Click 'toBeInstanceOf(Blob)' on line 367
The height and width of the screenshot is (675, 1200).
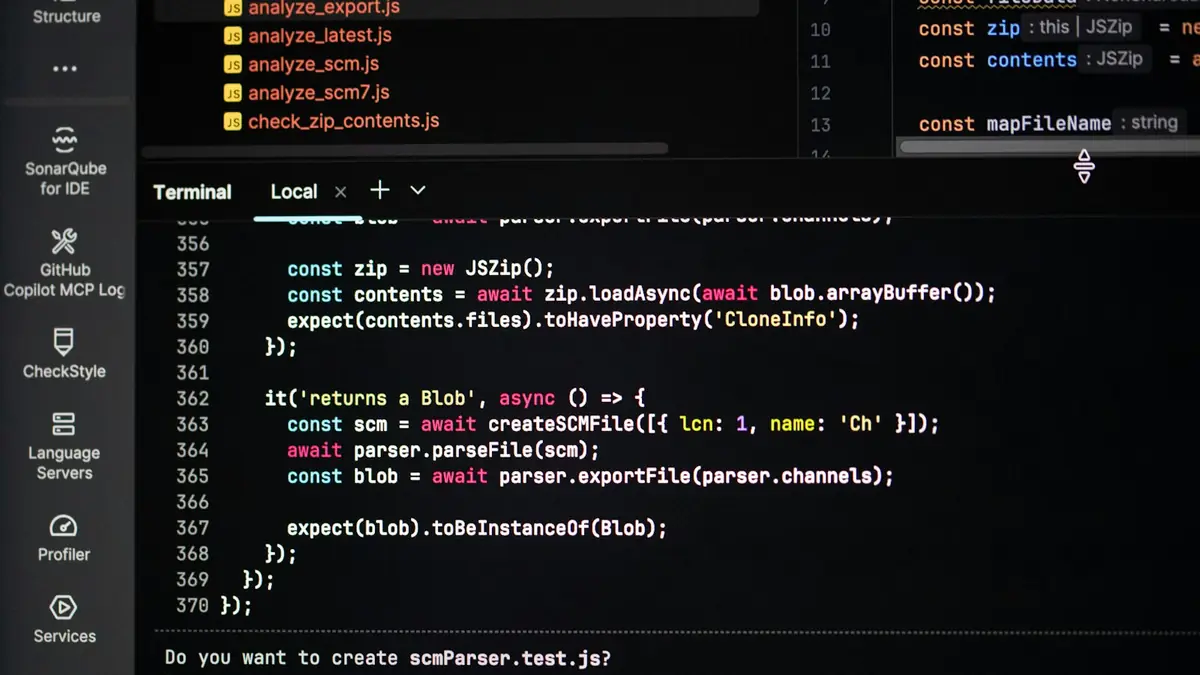[x=544, y=528]
